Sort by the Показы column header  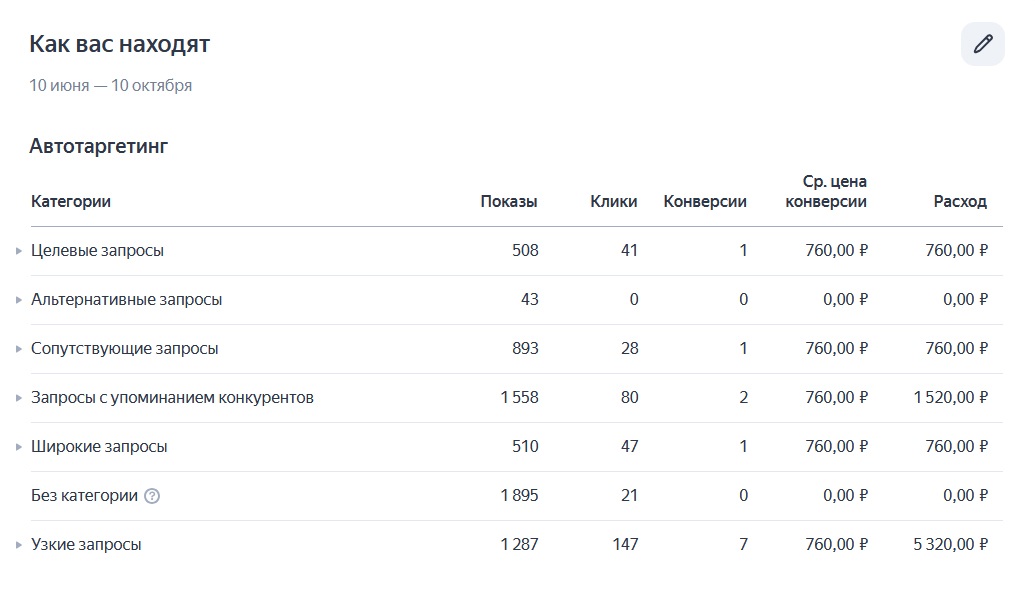[x=509, y=202]
